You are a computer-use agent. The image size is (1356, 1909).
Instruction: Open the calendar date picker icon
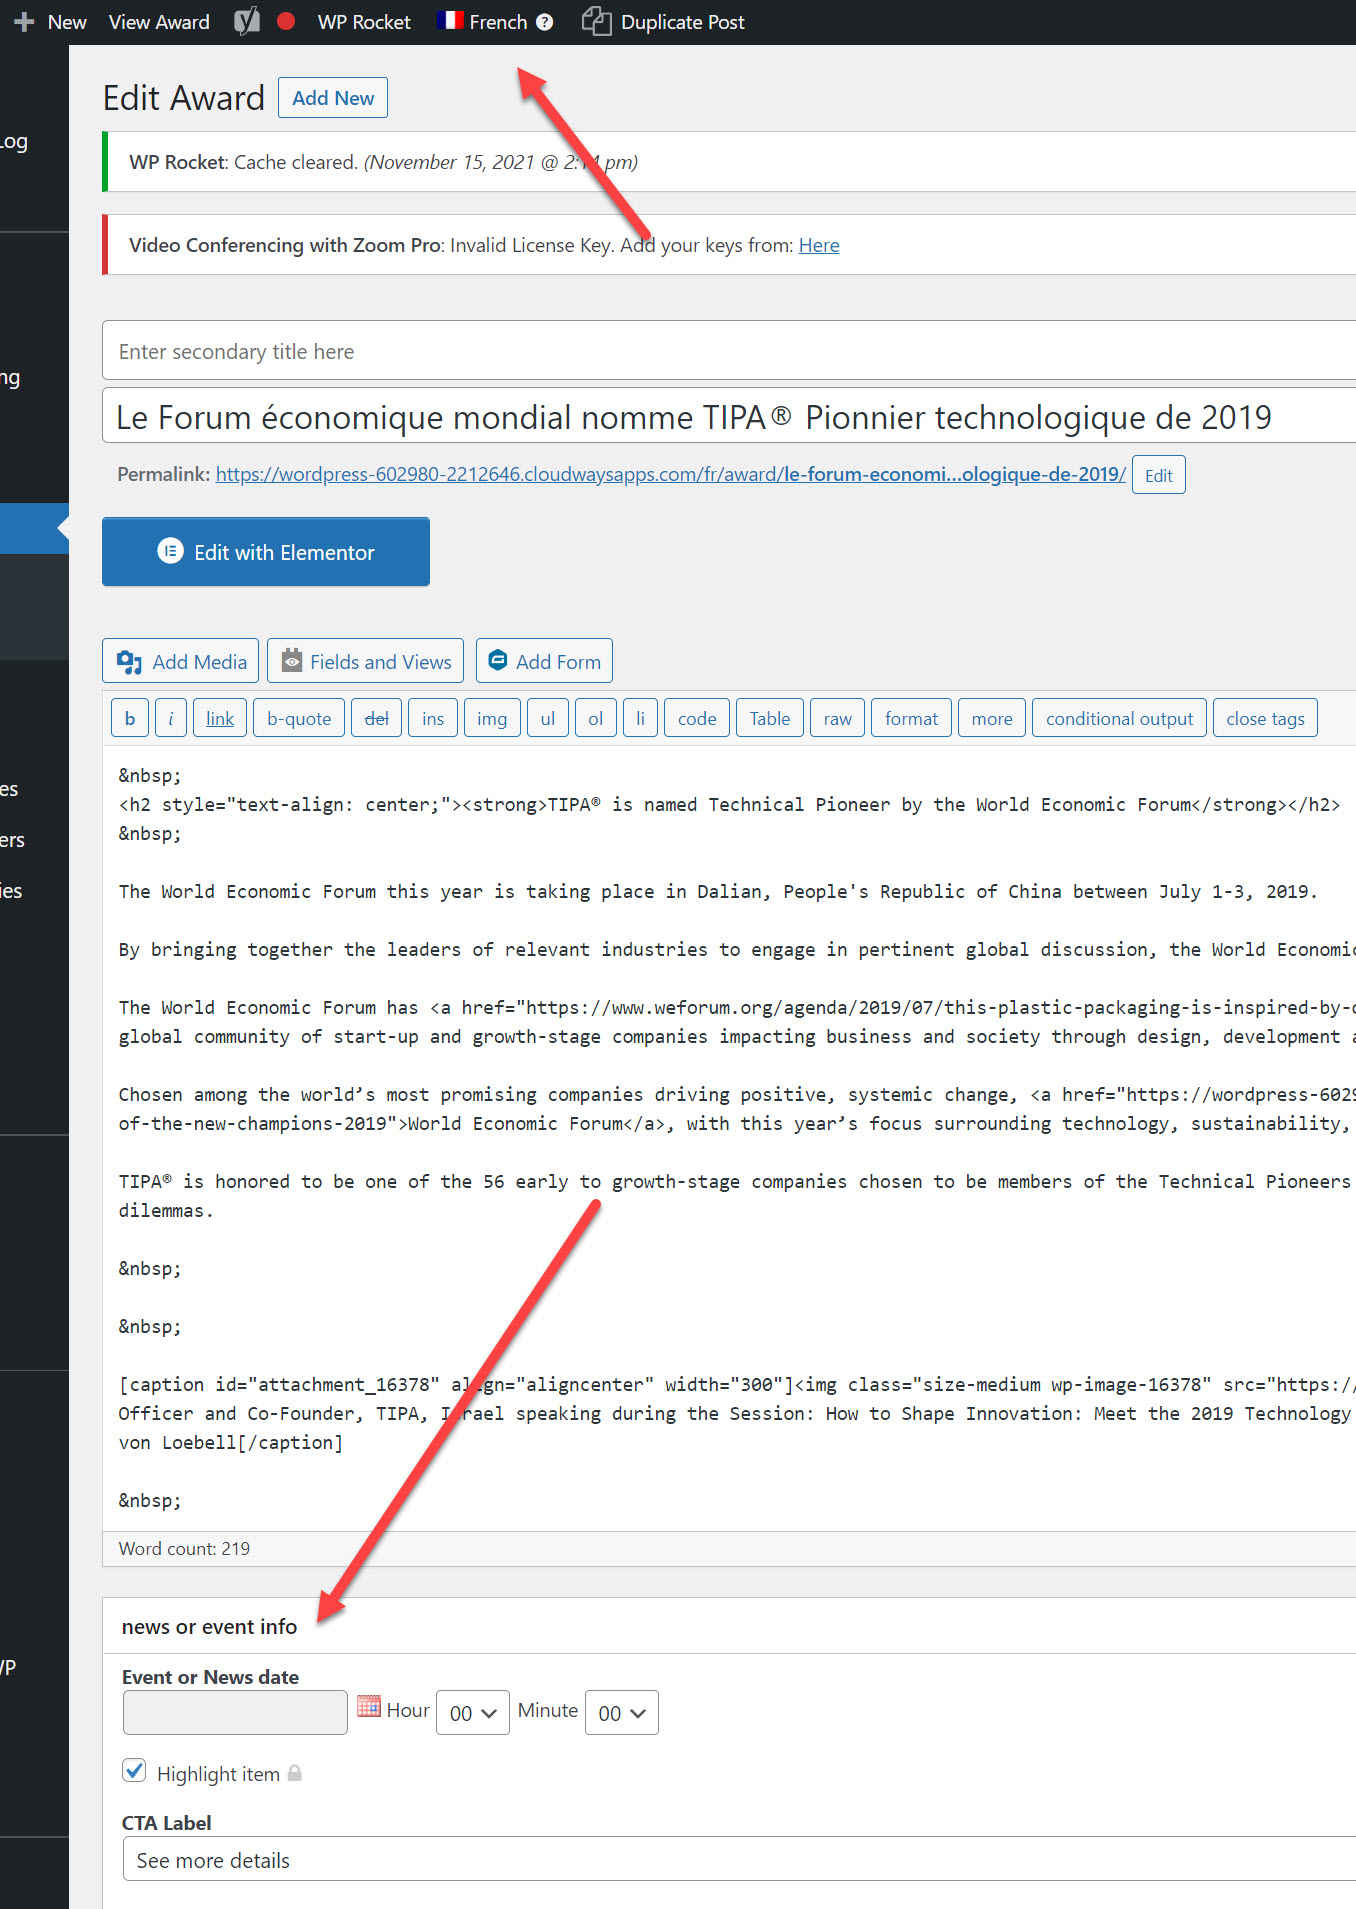click(368, 1706)
